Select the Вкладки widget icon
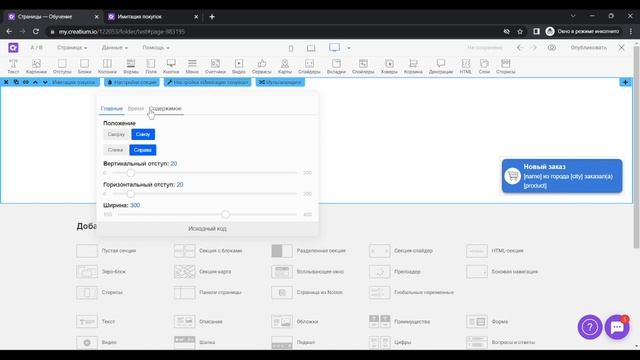Image resolution: width=640 pixels, height=360 pixels. (336, 66)
